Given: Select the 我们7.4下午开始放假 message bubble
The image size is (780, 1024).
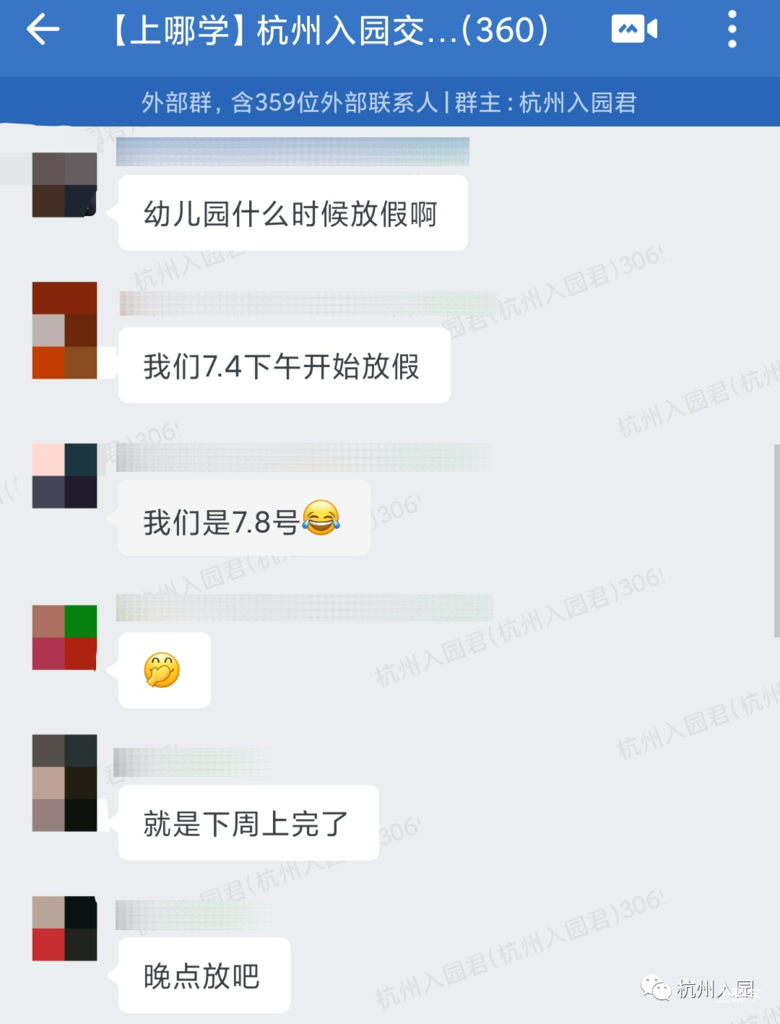Looking at the screenshot, I should (284, 365).
